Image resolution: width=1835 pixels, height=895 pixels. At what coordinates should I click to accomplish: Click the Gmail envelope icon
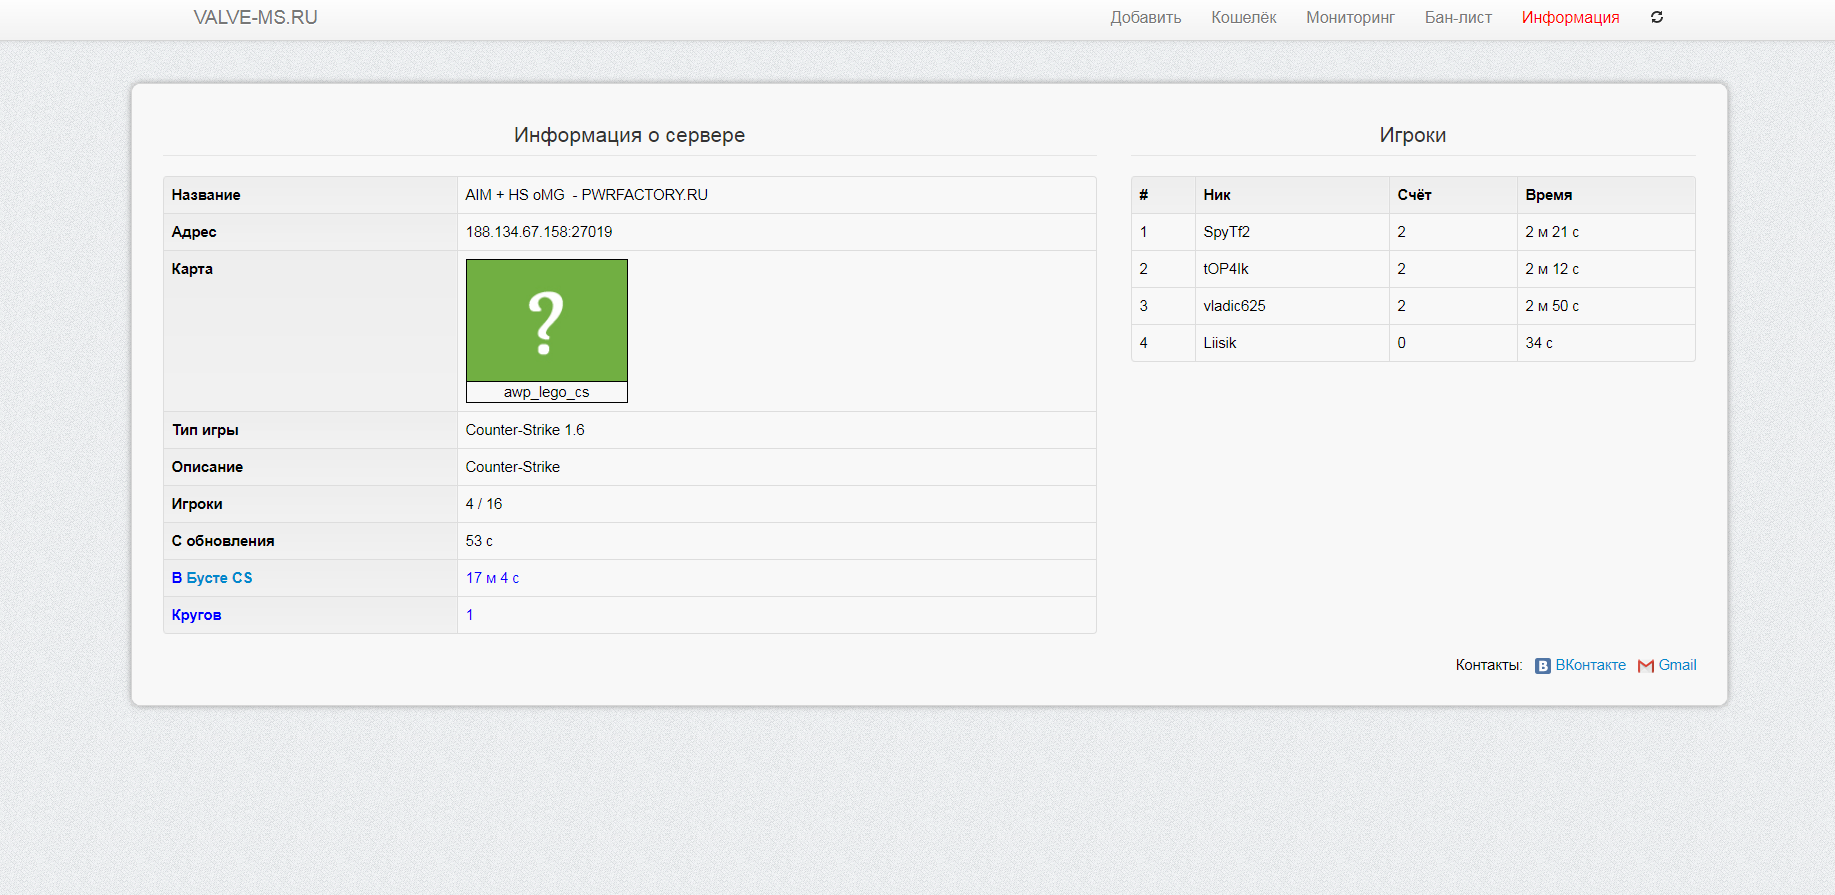[1645, 666]
